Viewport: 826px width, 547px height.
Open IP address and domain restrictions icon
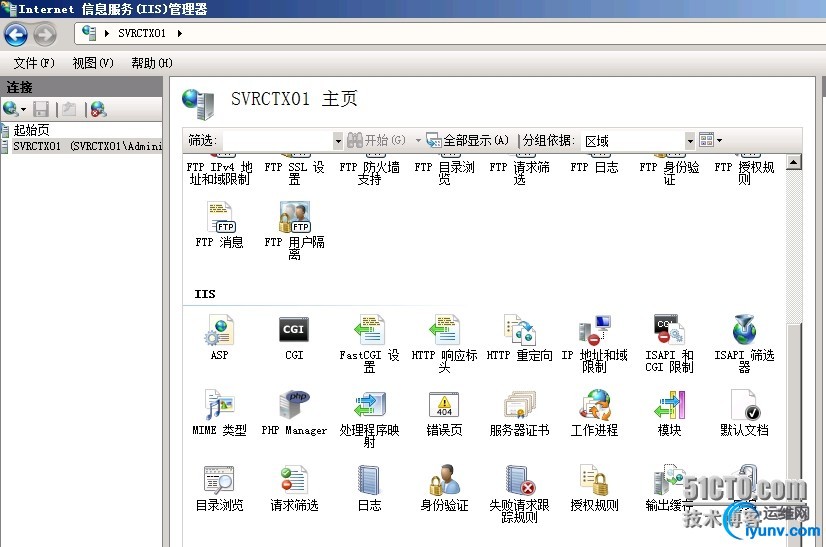(594, 344)
